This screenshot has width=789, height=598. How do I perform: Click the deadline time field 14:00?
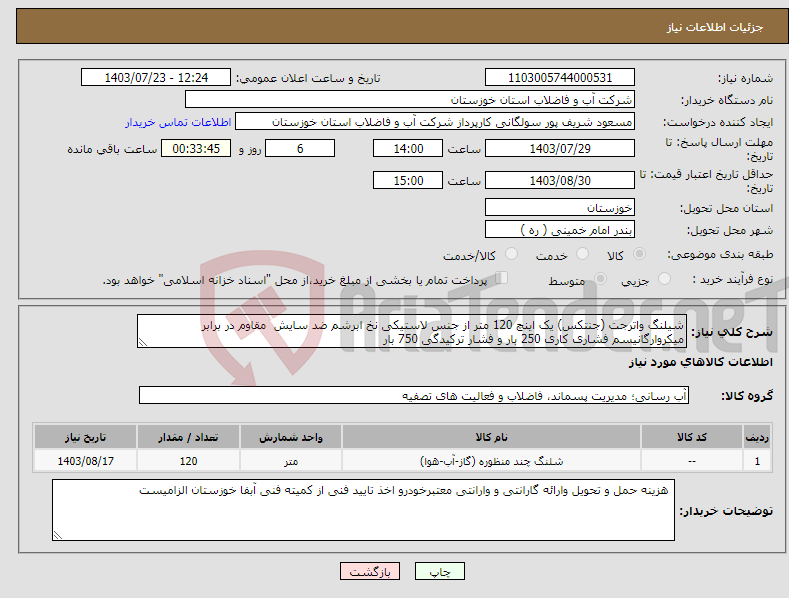click(x=408, y=148)
